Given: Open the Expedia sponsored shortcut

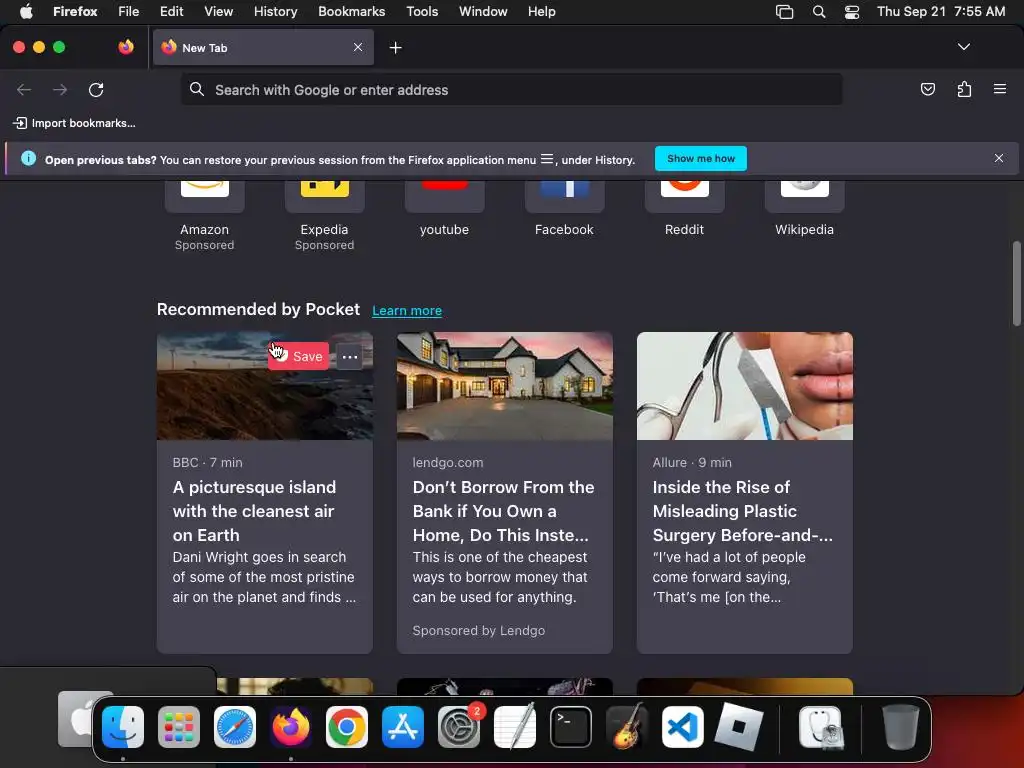Looking at the screenshot, I should (x=325, y=216).
